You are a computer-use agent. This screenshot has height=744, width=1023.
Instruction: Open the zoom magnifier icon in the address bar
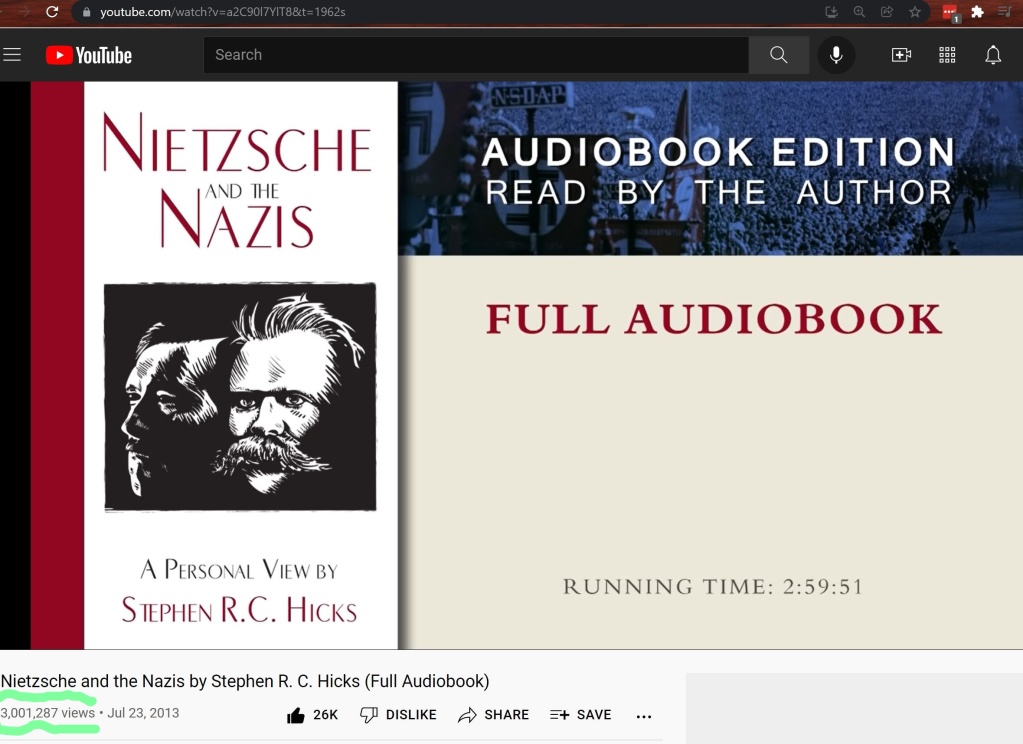859,12
